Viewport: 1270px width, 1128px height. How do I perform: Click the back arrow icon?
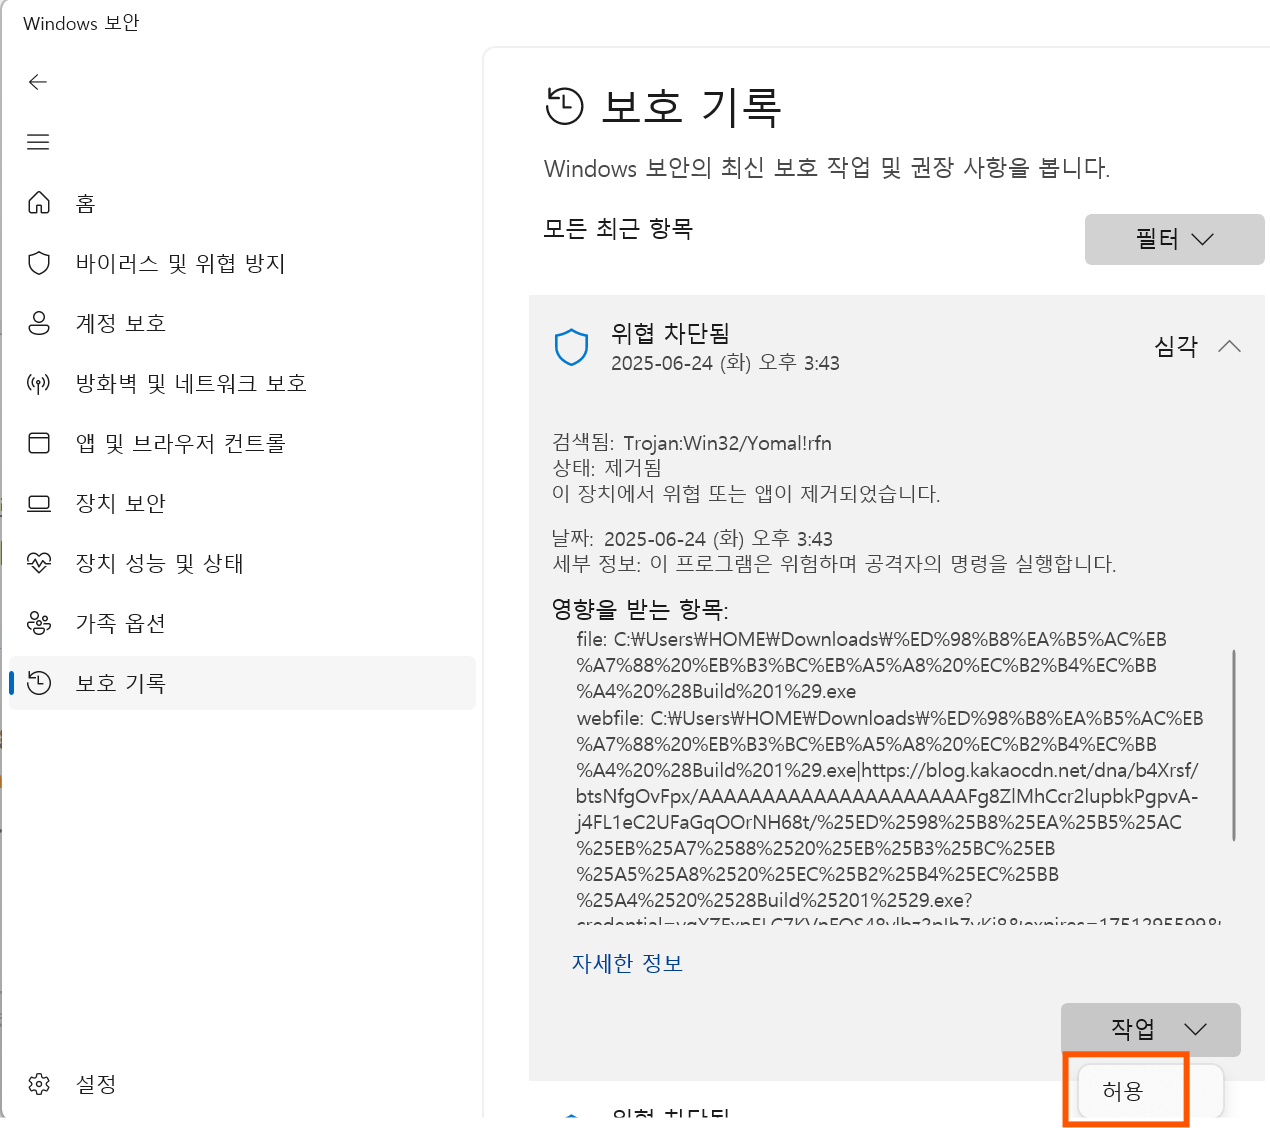[38, 82]
